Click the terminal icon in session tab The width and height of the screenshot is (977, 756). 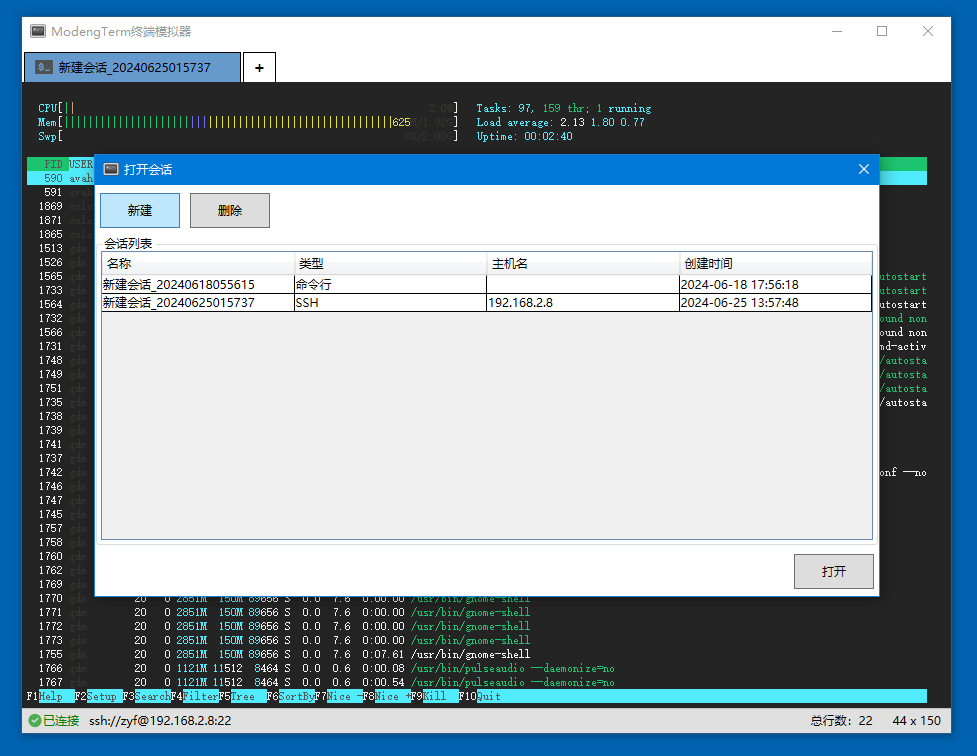tap(43, 68)
